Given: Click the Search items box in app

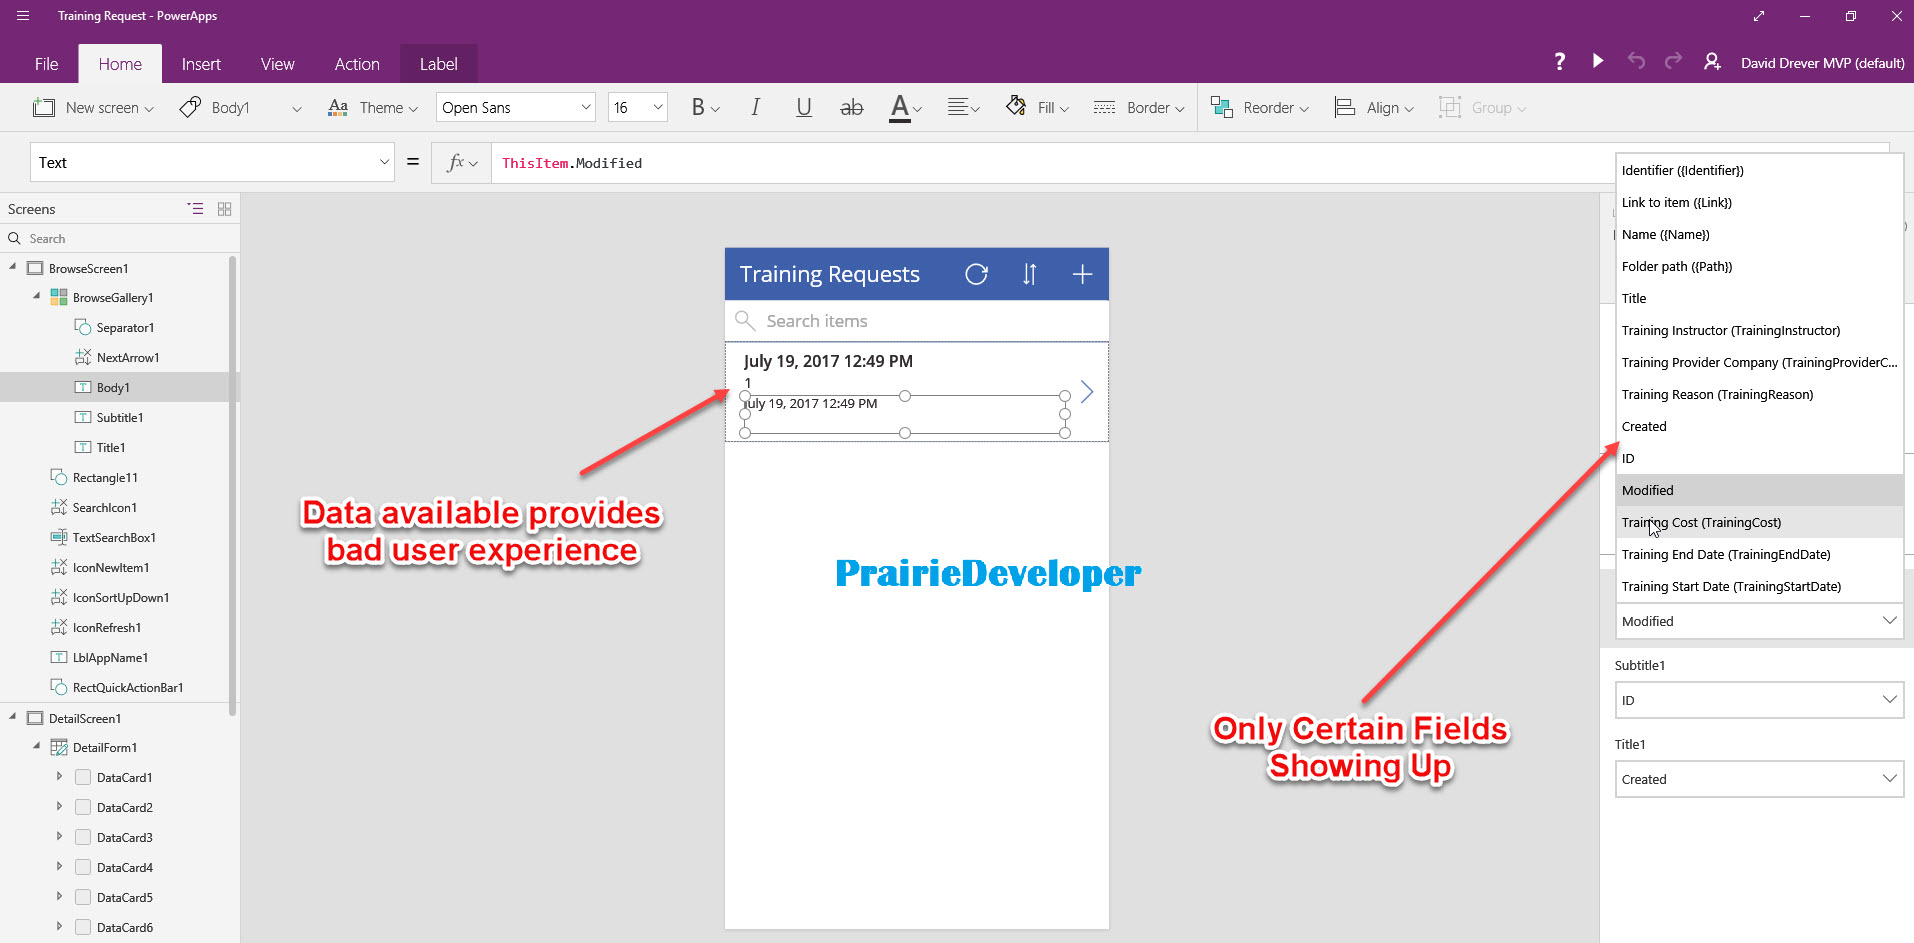Looking at the screenshot, I should tap(917, 321).
